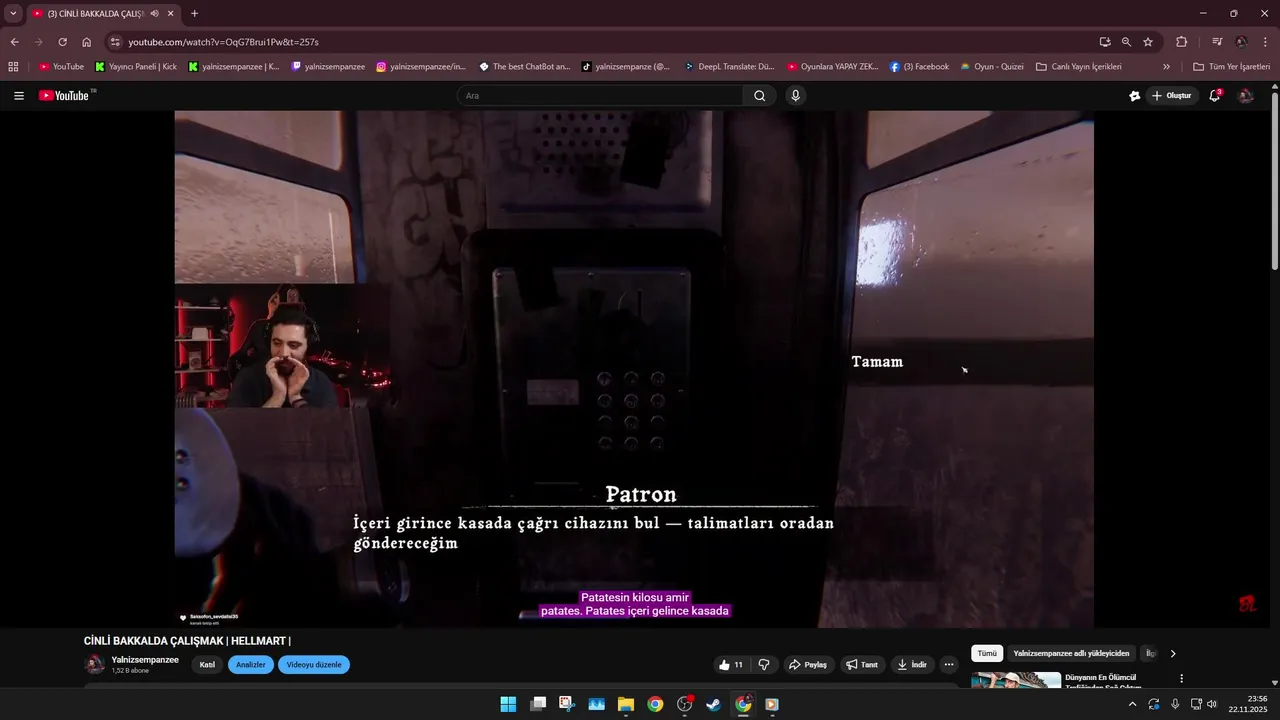Click the browser address bar URL
1280x720 pixels.
tap(223, 42)
